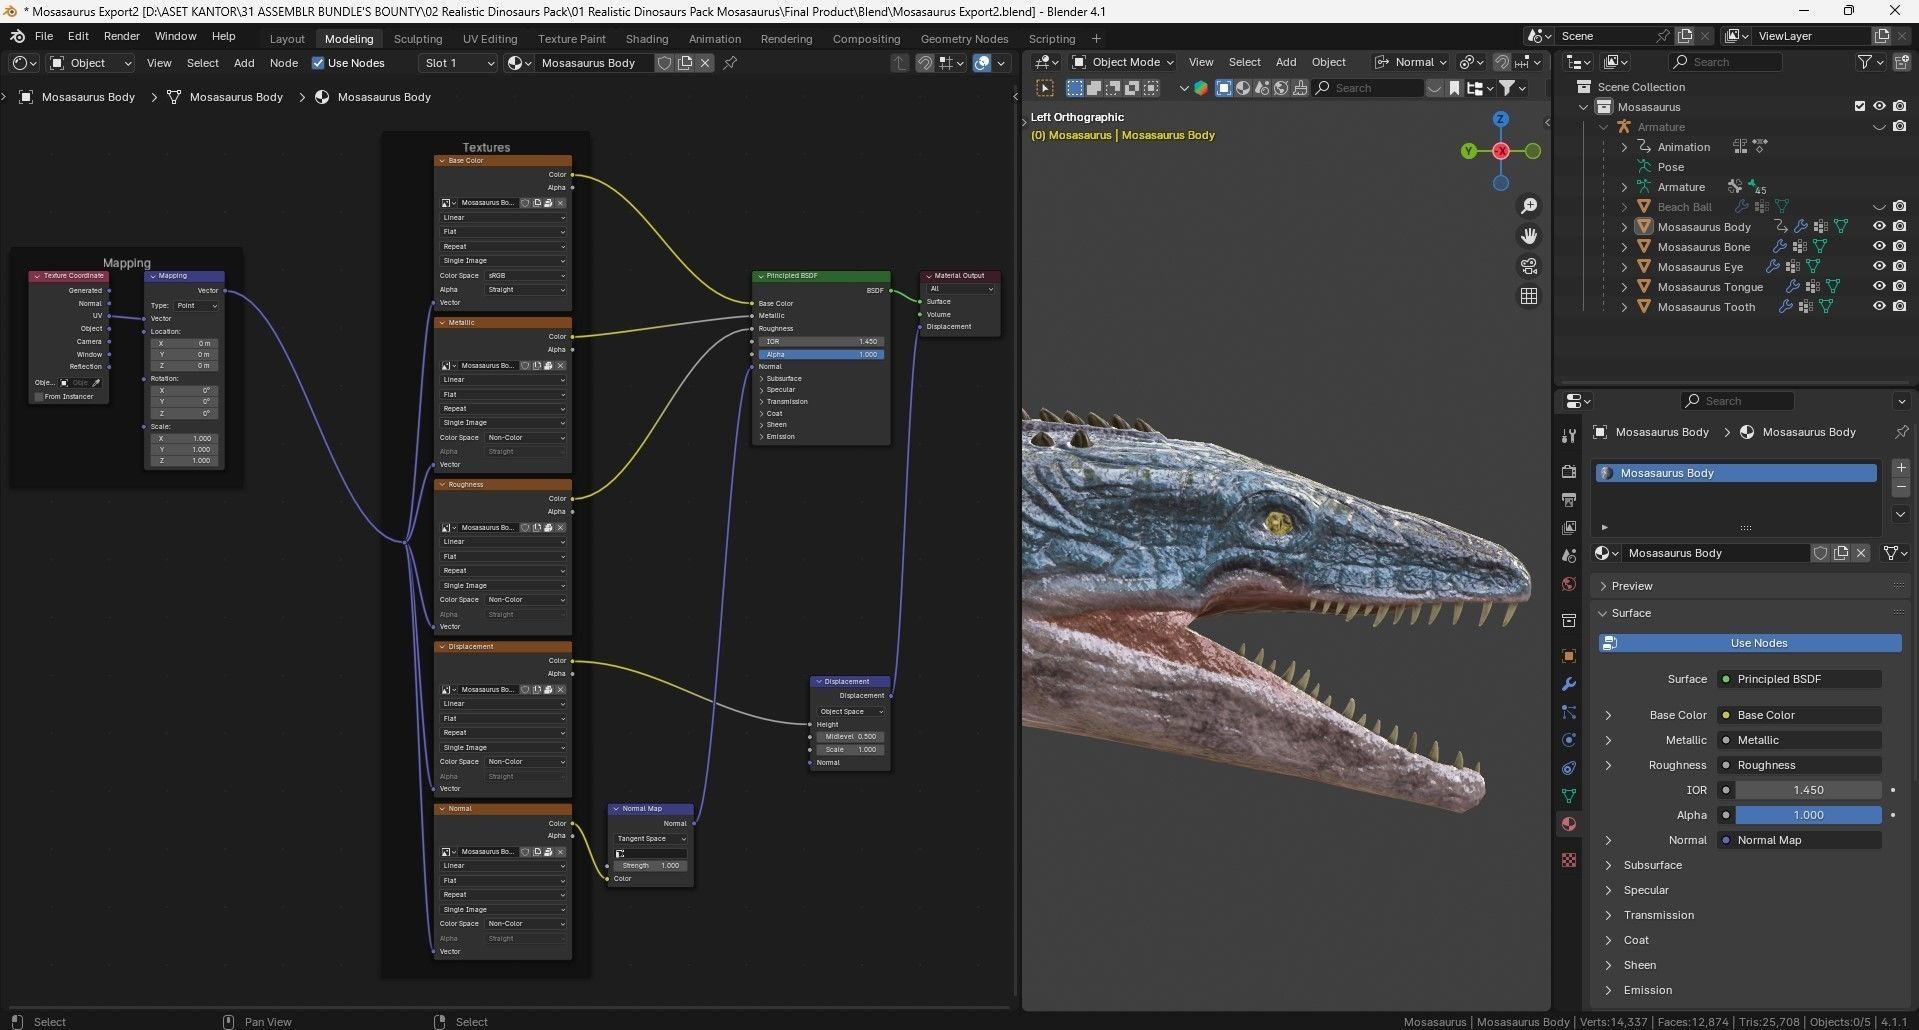Expand Base Color row in Surface panel
This screenshot has height=1030, width=1919.
click(1608, 715)
